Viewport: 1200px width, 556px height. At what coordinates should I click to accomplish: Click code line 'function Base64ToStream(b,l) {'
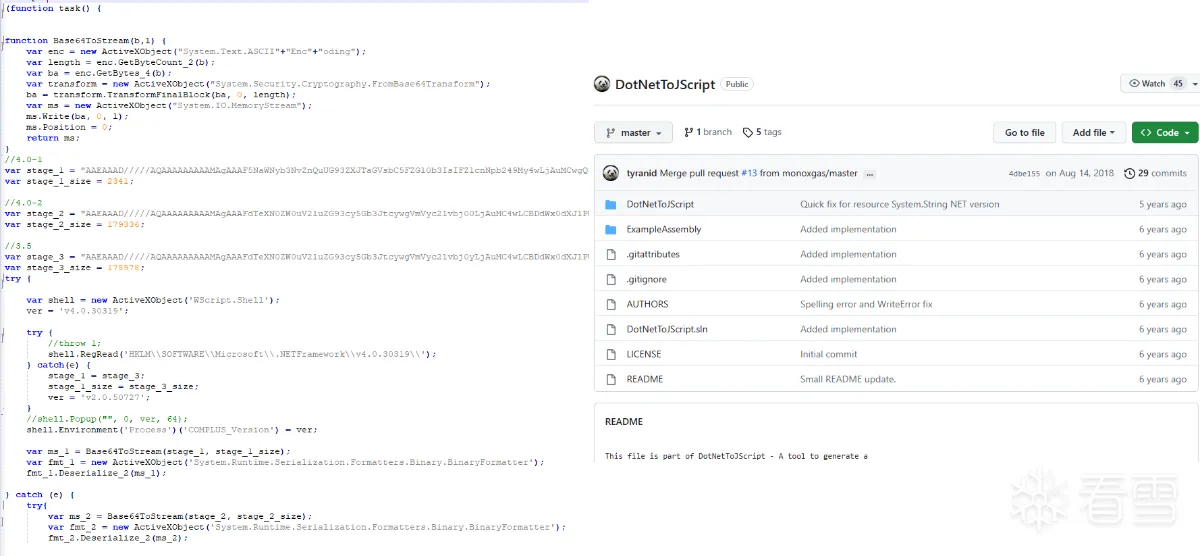[x=85, y=40]
